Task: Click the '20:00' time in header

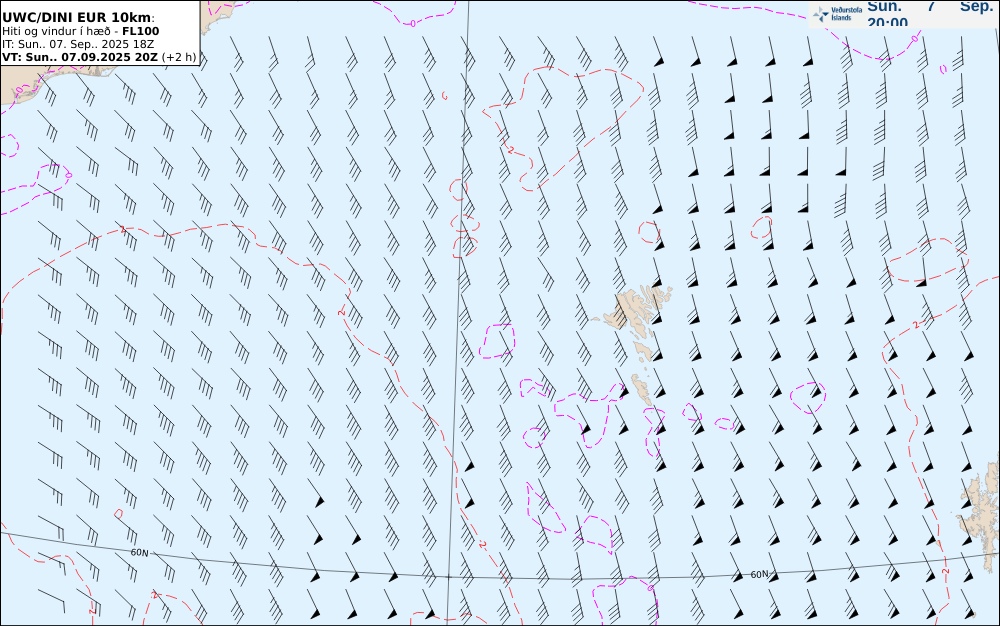Action: click(887, 22)
